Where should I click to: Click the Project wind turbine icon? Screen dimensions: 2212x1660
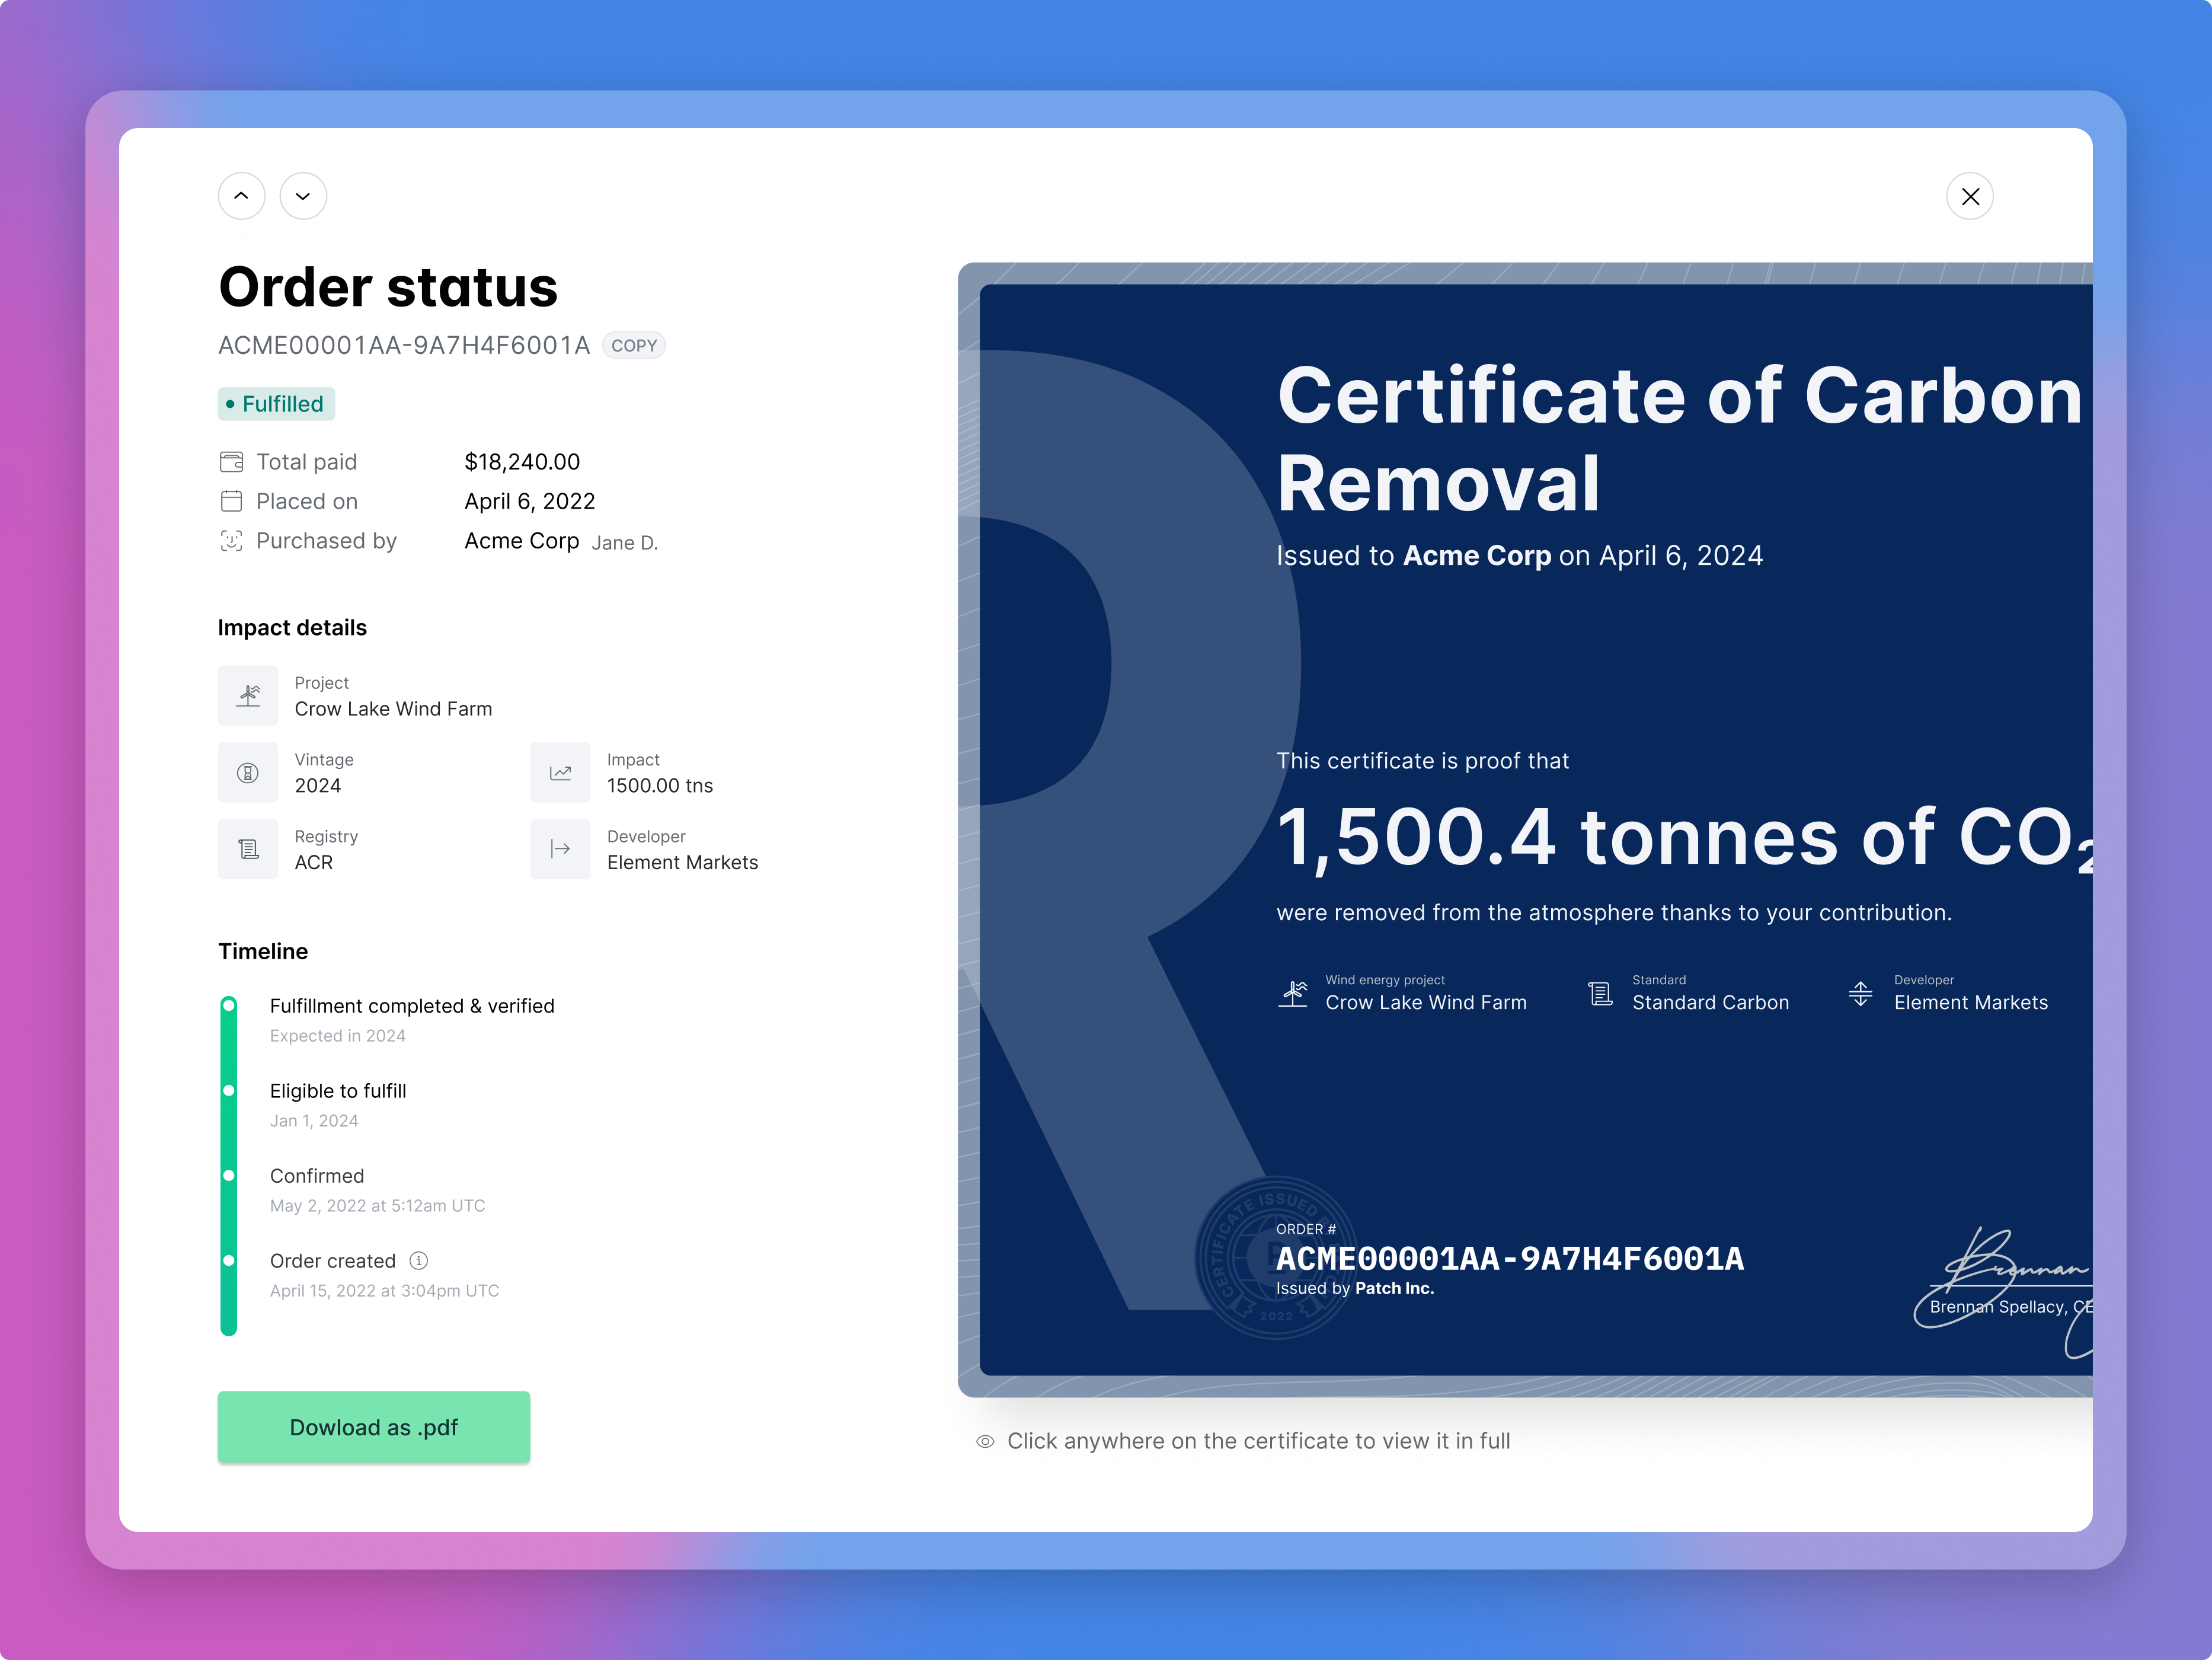pyautogui.click(x=248, y=696)
